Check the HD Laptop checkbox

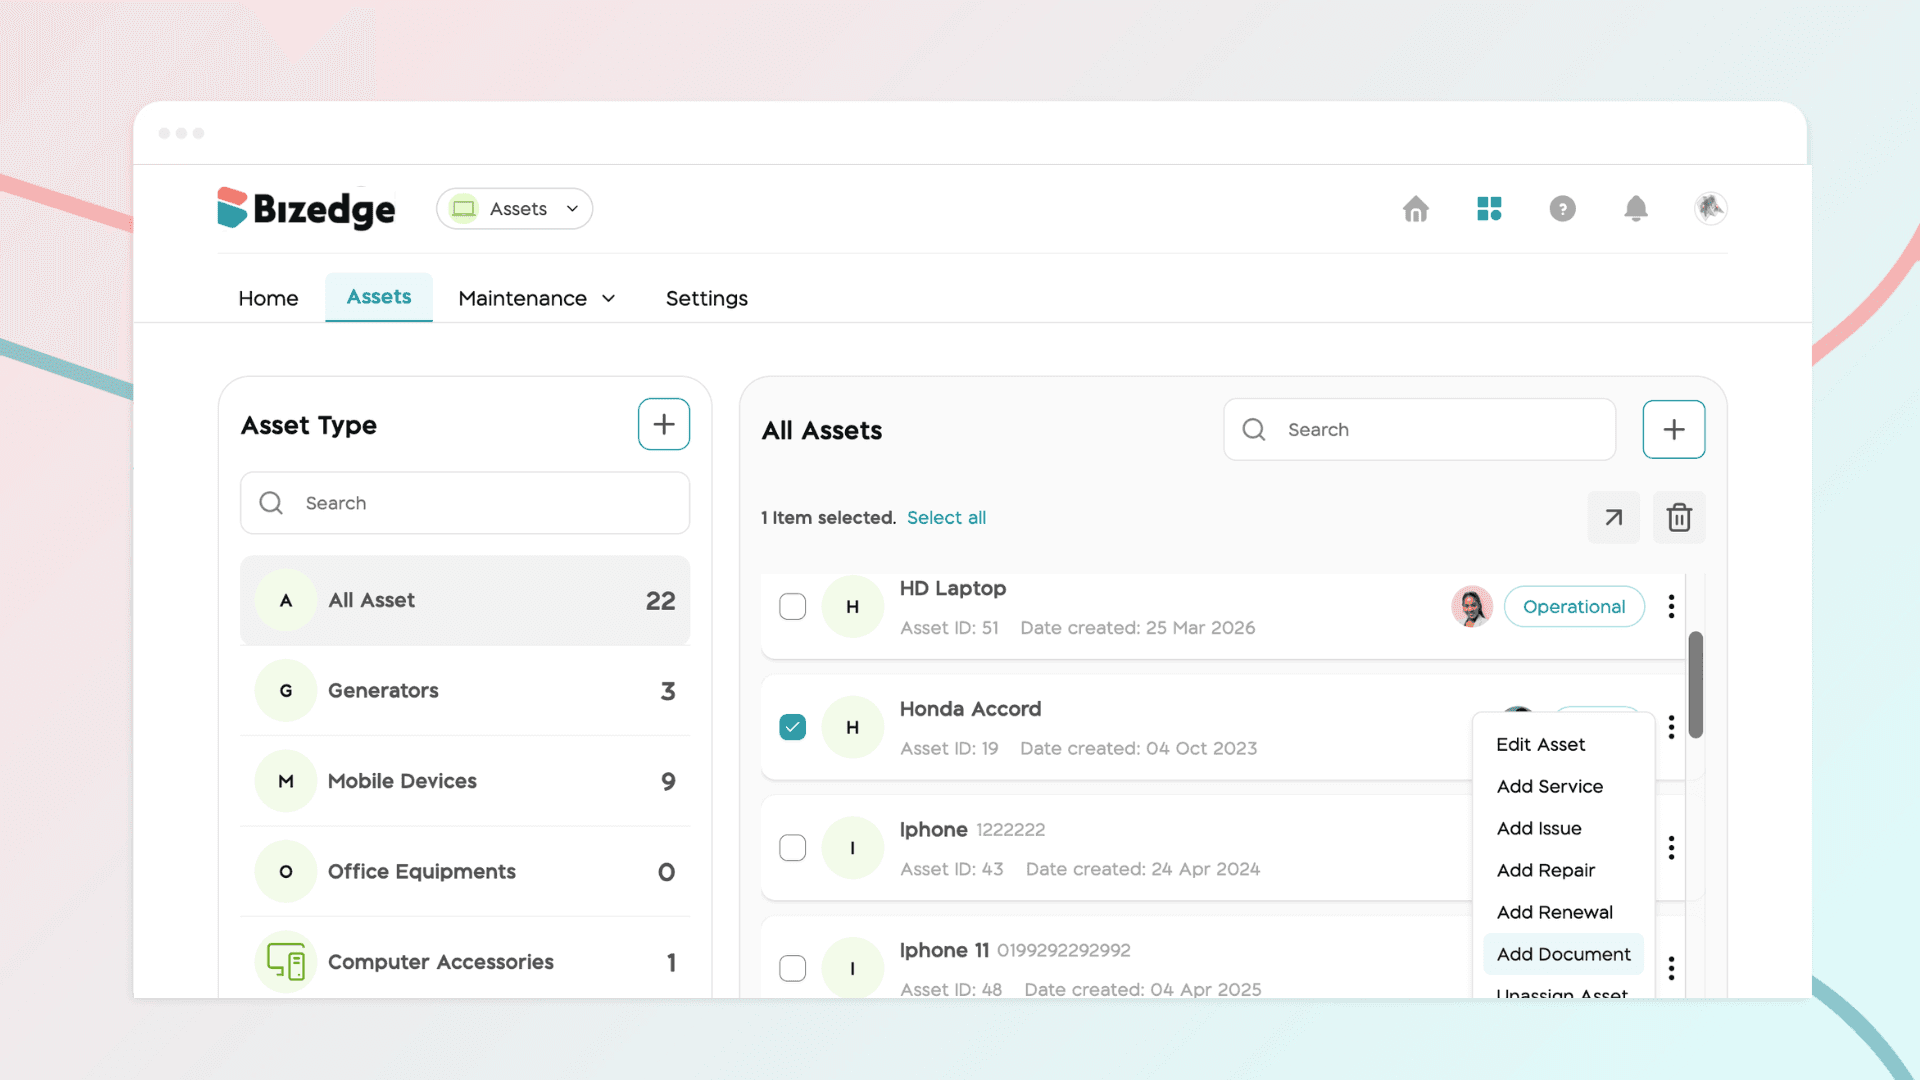click(793, 607)
